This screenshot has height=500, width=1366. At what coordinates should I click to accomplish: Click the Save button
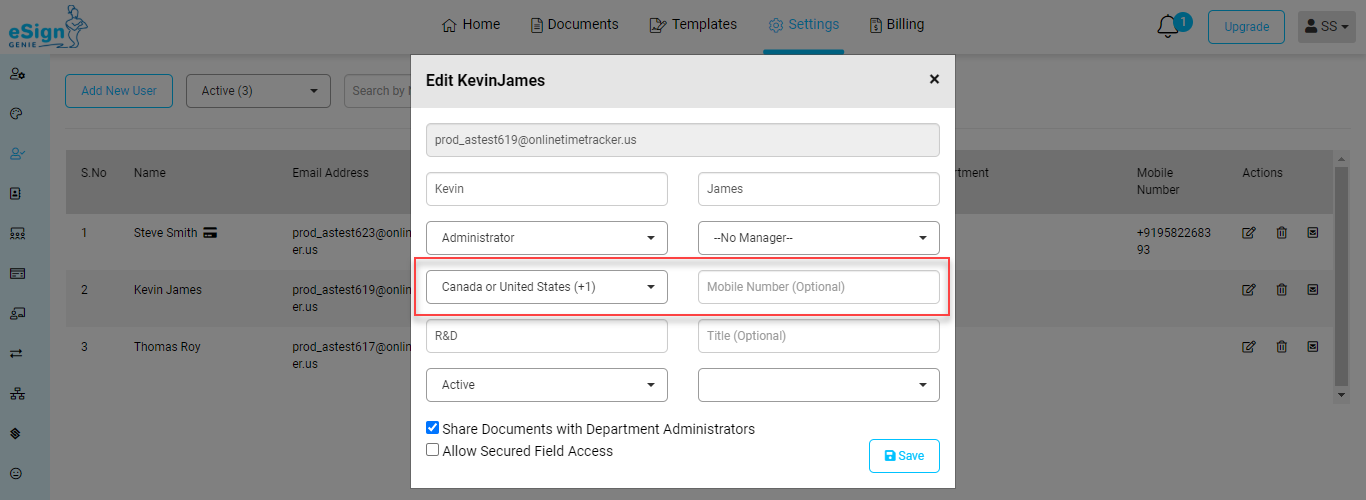[x=904, y=455]
